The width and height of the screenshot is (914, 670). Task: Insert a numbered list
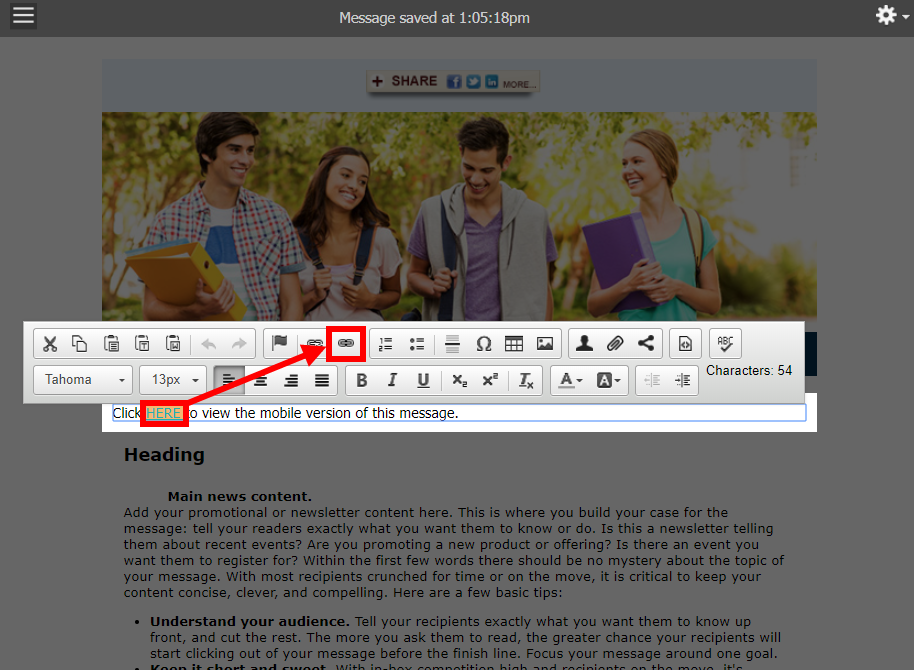coord(386,344)
